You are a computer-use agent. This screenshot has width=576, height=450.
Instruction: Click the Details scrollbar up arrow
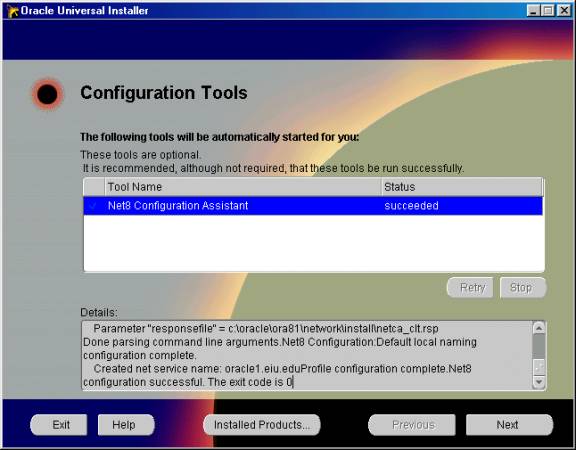coord(539,328)
